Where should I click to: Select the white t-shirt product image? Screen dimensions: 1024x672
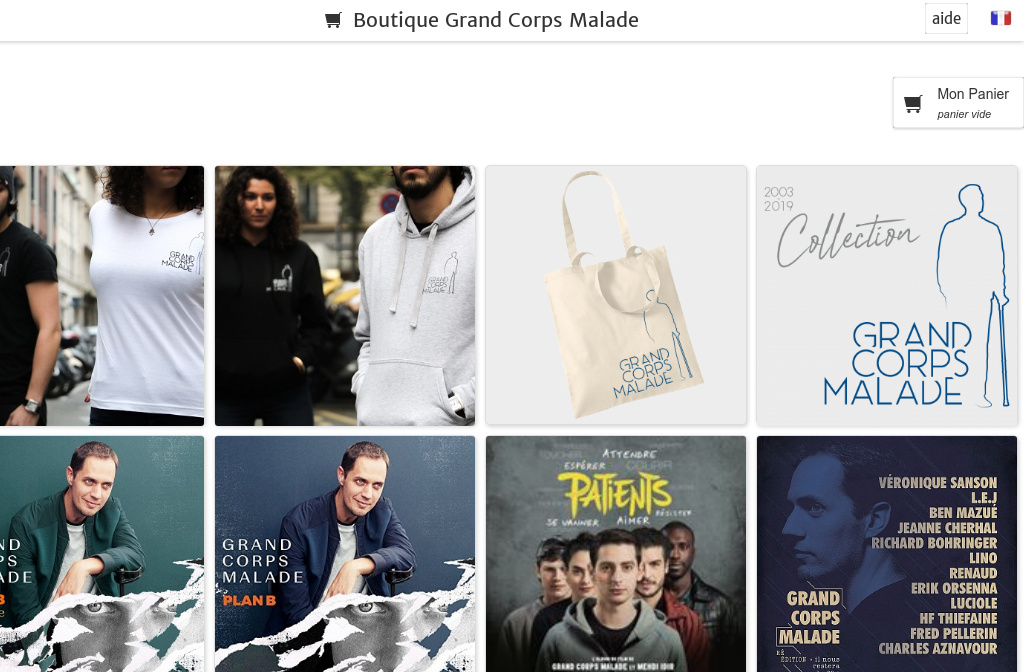click(102, 295)
